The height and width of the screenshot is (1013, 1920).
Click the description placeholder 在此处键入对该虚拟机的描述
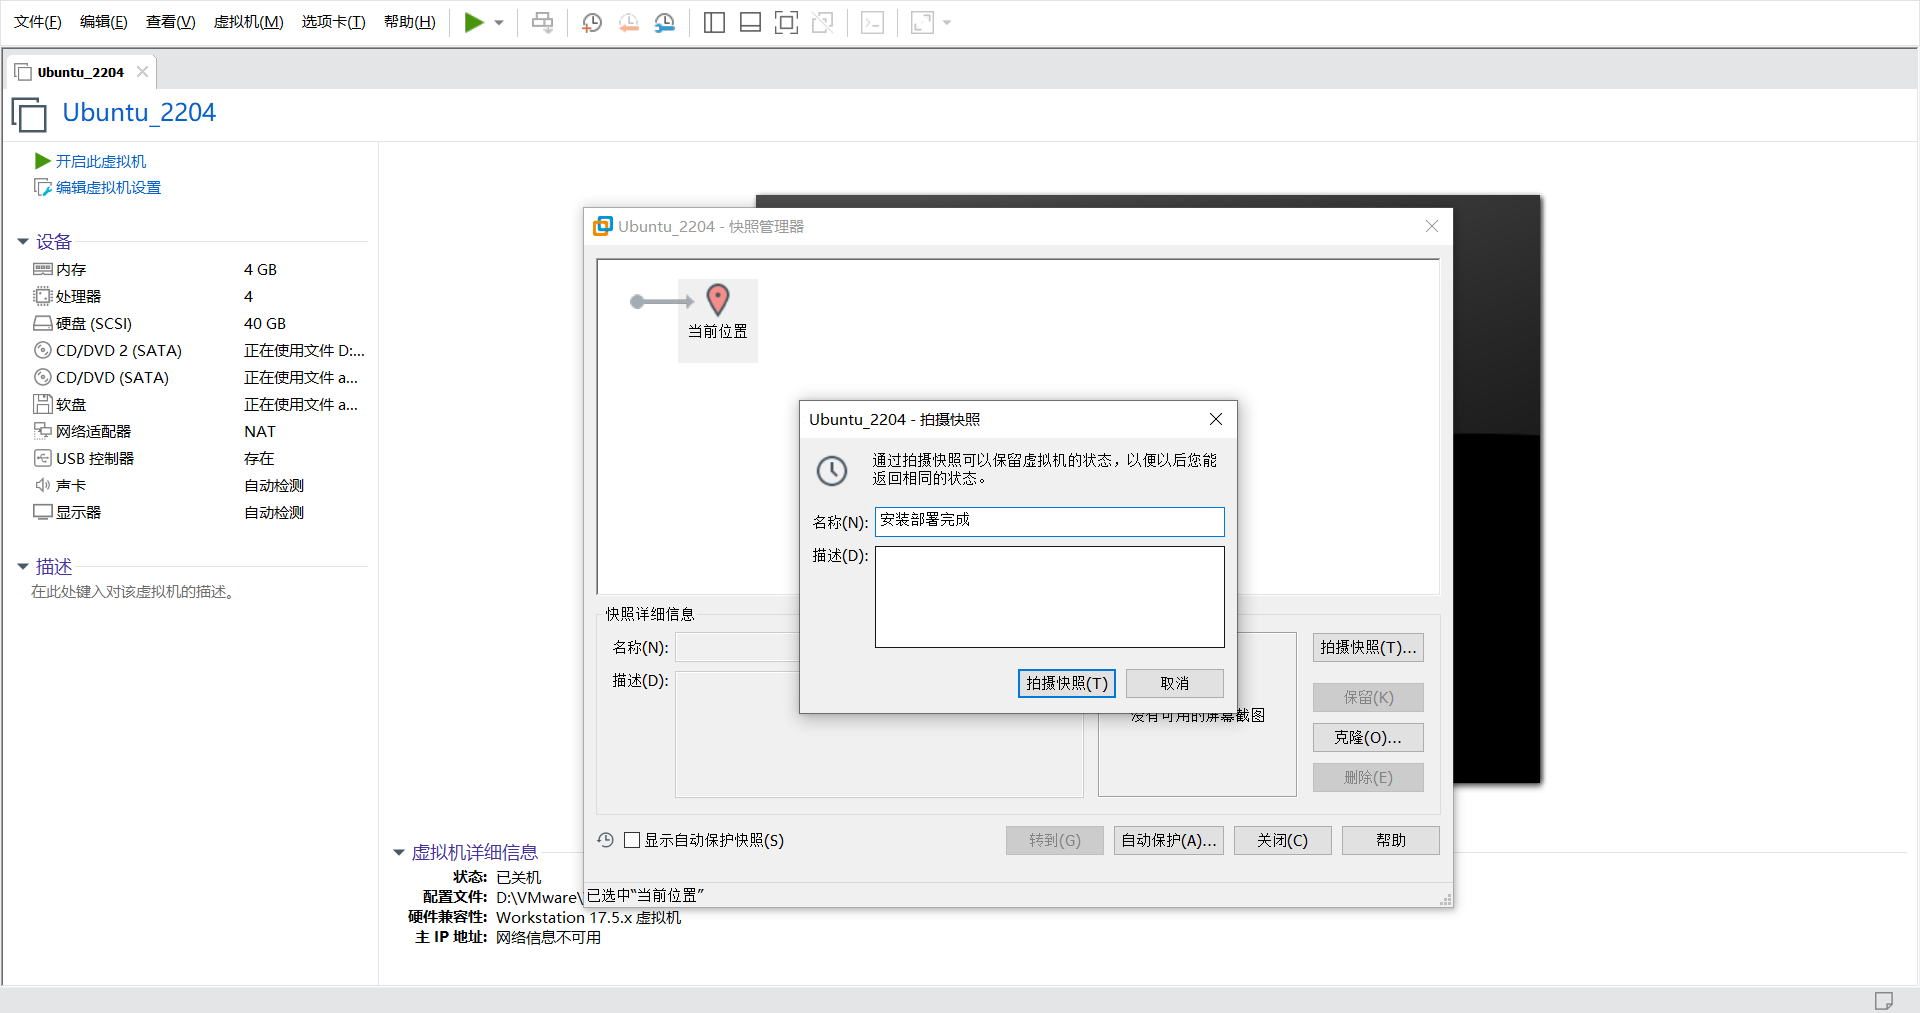coord(133,592)
